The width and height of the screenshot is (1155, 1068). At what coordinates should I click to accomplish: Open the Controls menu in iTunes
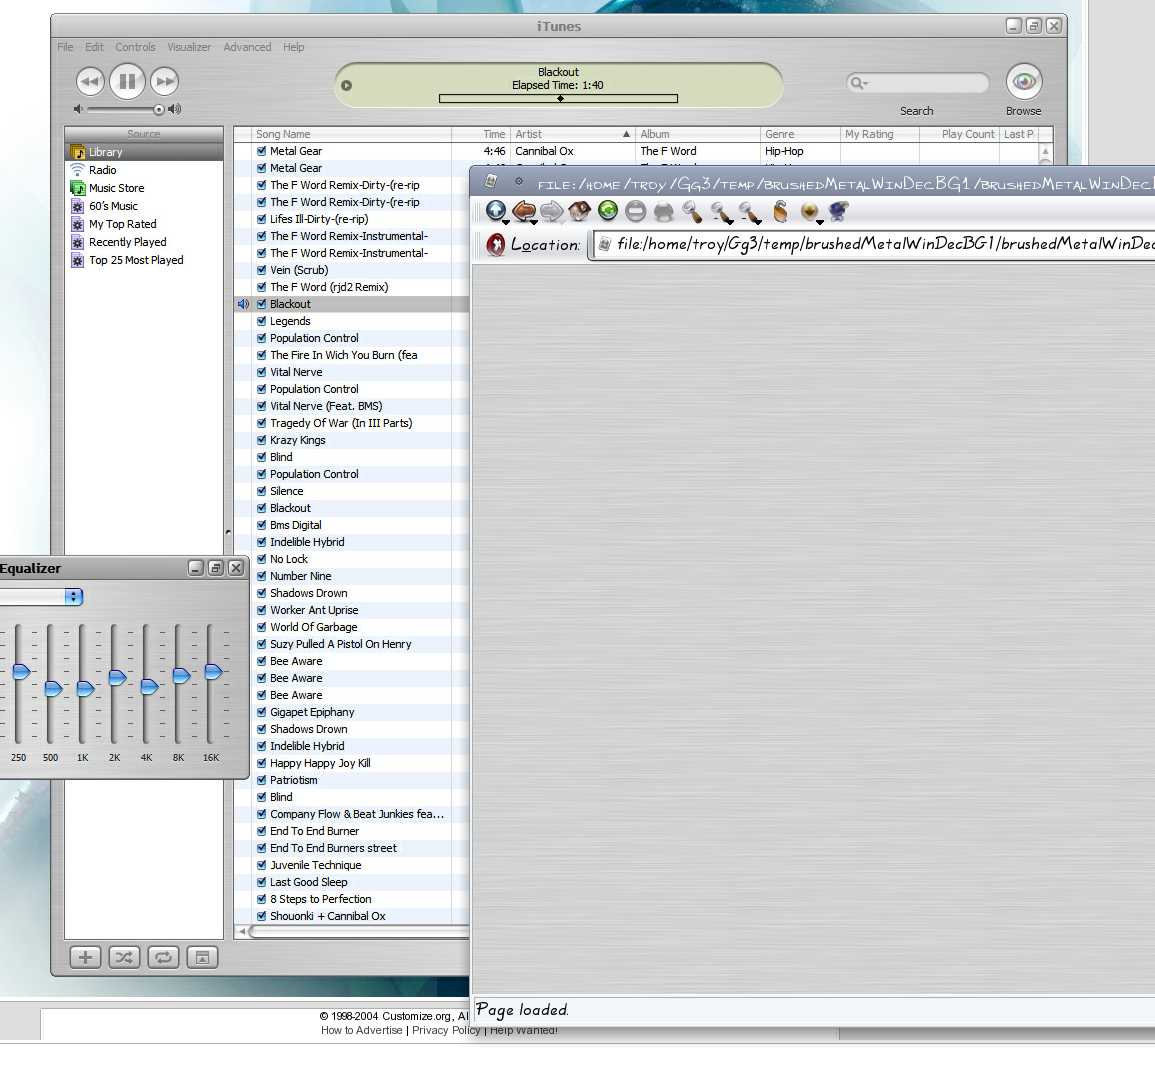[135, 47]
